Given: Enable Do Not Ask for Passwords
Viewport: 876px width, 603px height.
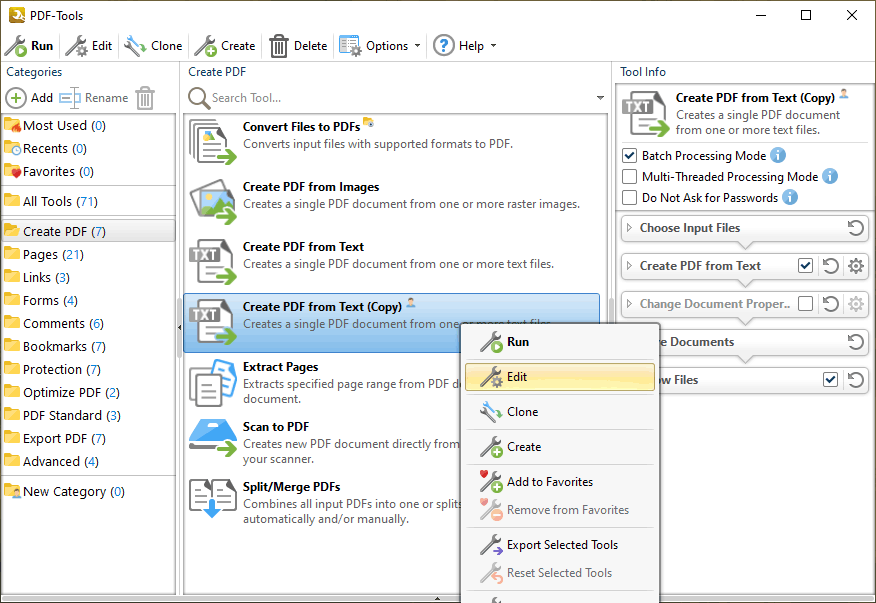Looking at the screenshot, I should click(629, 198).
